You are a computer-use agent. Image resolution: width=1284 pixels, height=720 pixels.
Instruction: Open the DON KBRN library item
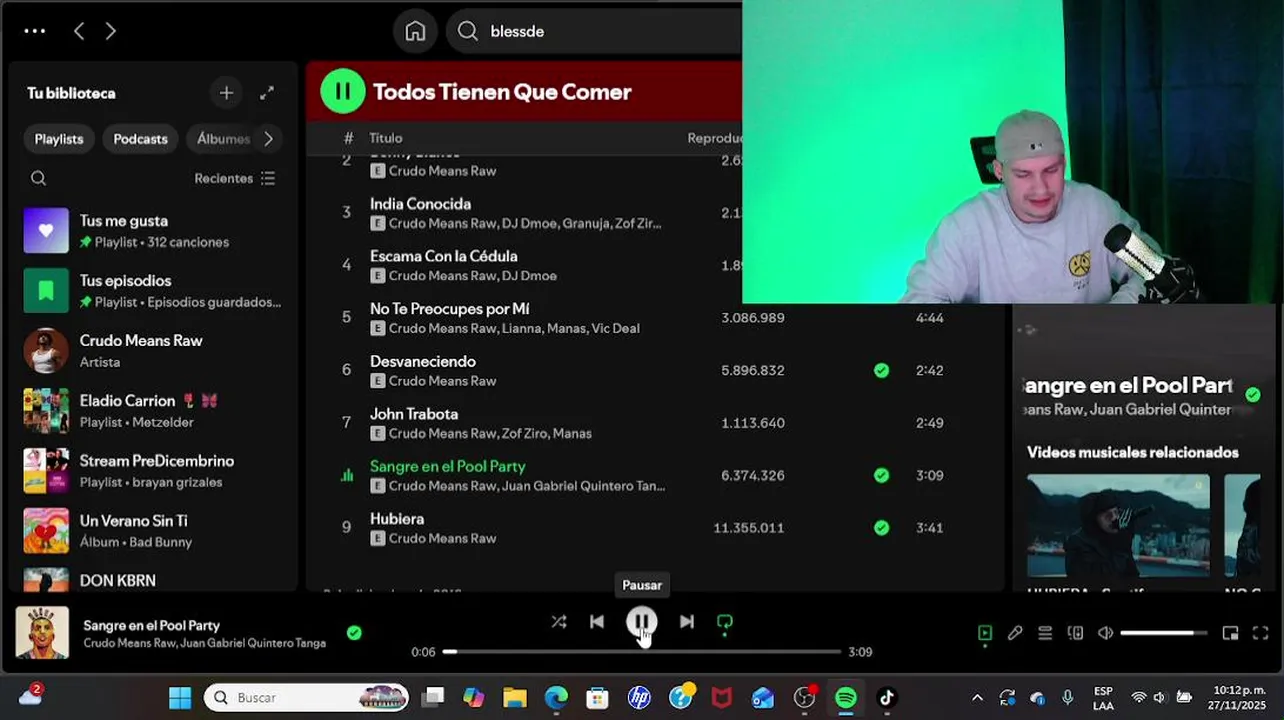(x=153, y=579)
